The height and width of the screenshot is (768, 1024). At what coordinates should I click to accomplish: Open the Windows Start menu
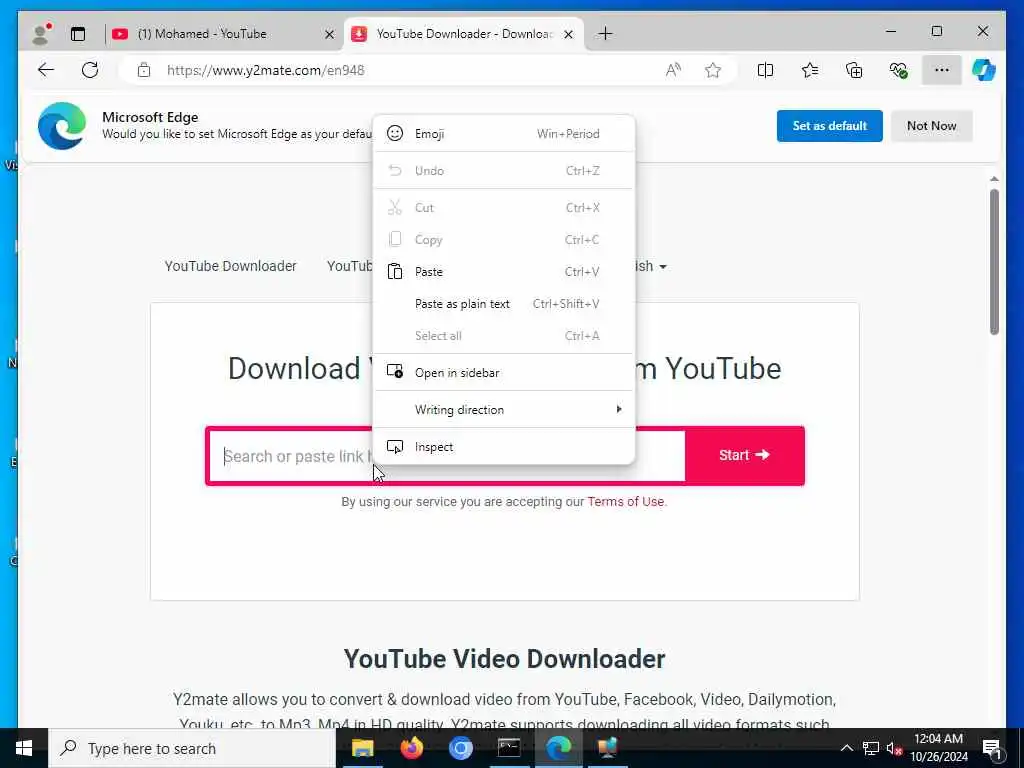tap(24, 748)
